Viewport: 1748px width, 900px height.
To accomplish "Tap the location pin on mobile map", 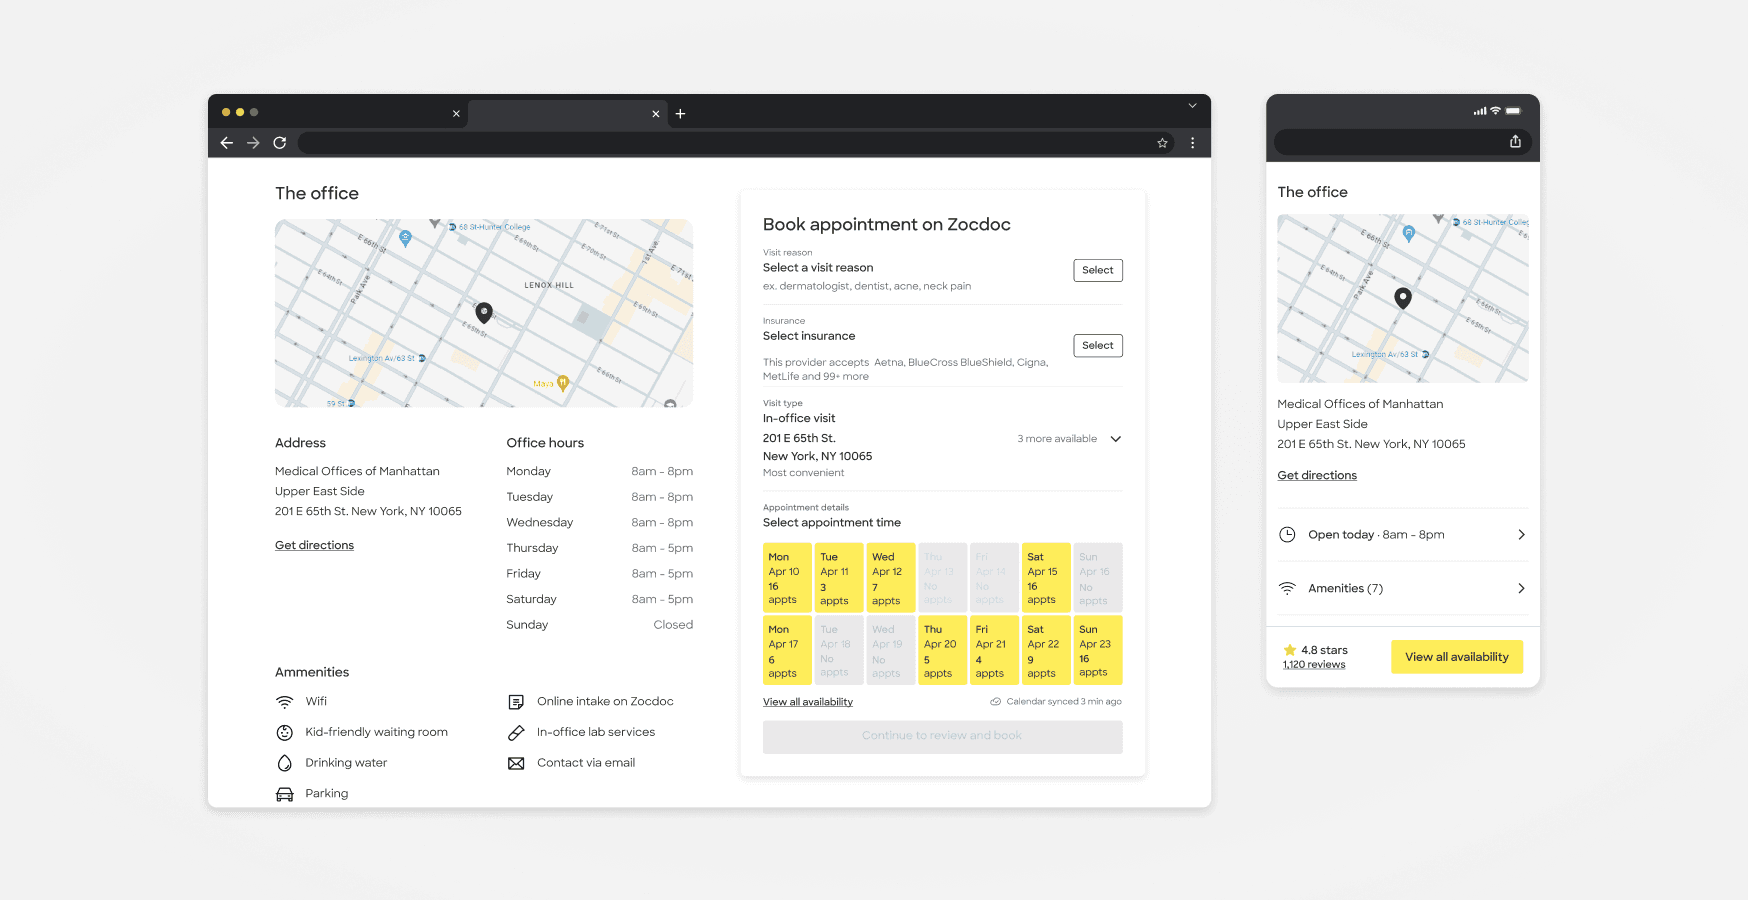I will [1403, 298].
